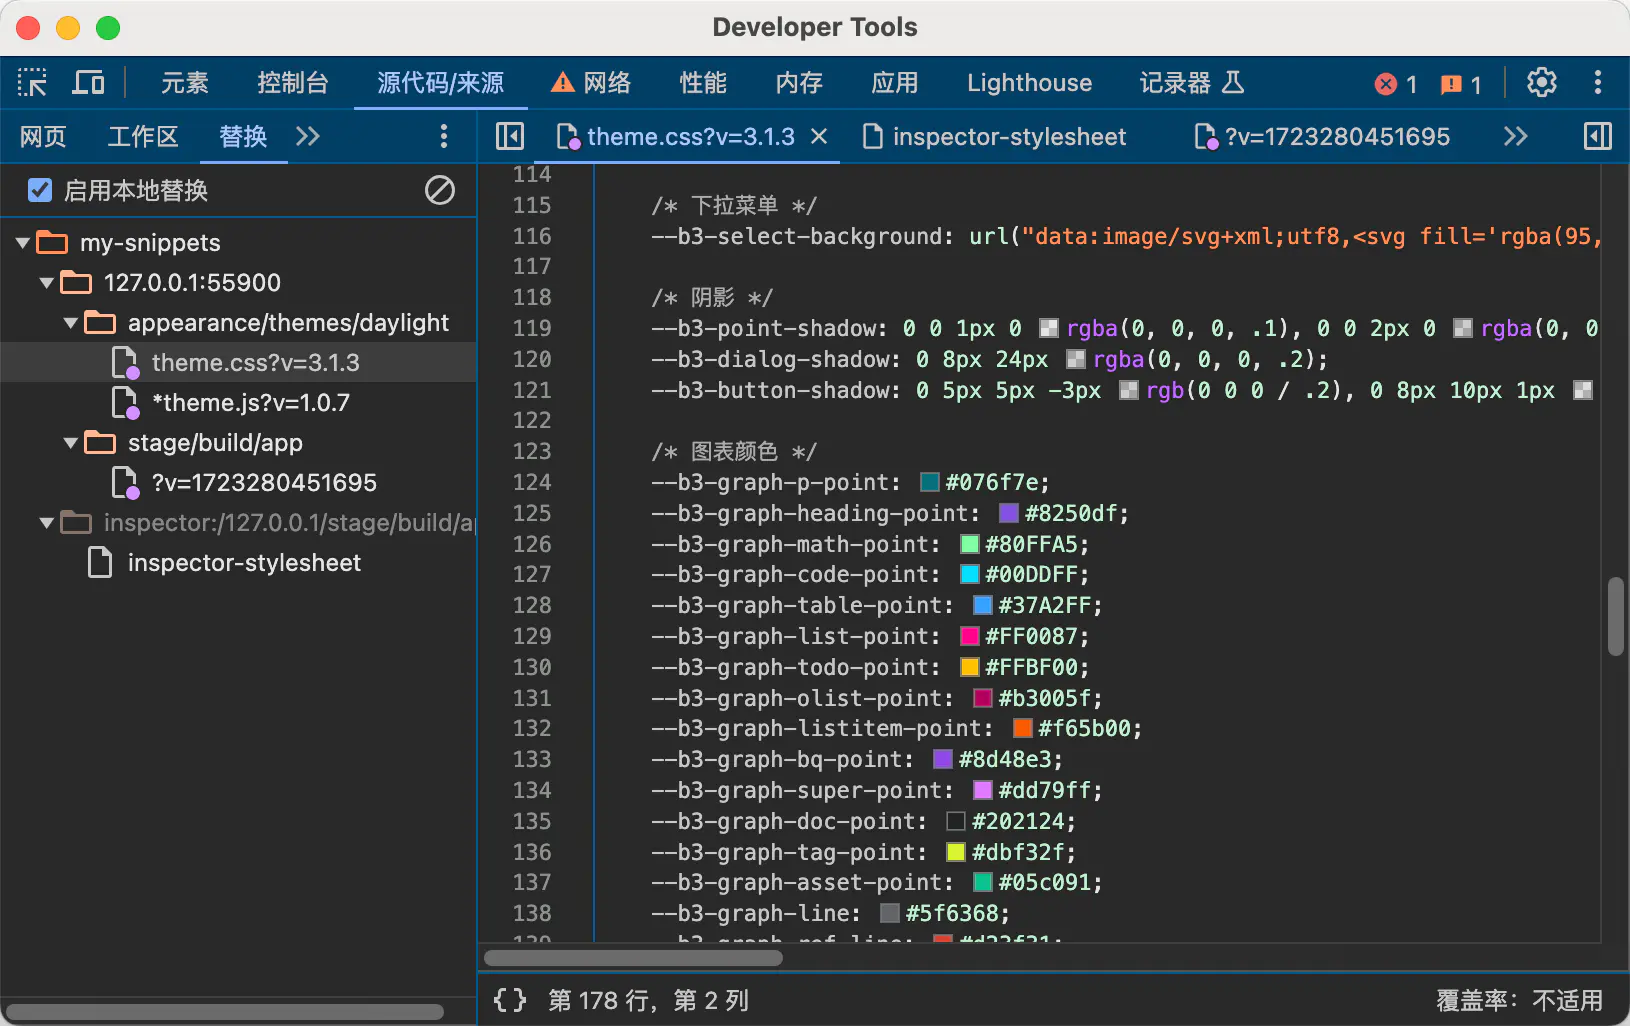Open the DevTools three-dot customize menu
The image size is (1630, 1026).
tap(1597, 83)
